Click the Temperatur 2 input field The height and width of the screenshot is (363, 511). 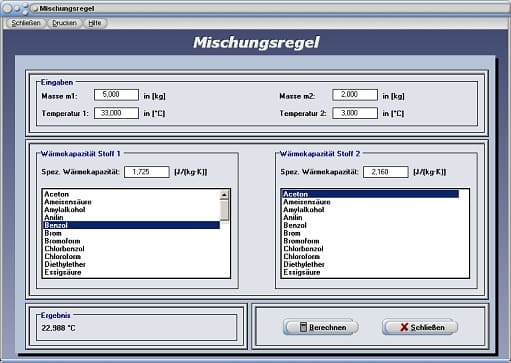tap(355, 113)
